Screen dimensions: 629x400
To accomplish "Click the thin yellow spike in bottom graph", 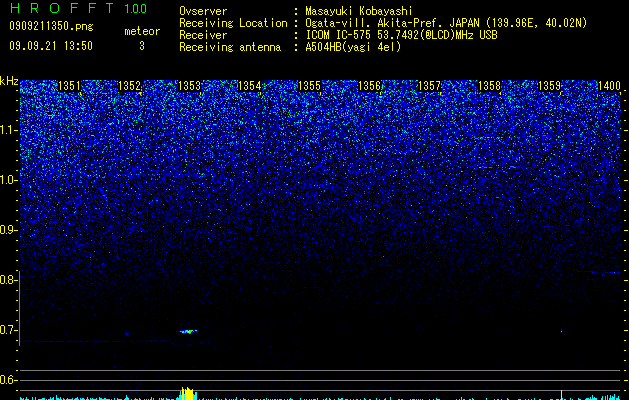I will point(561,394).
